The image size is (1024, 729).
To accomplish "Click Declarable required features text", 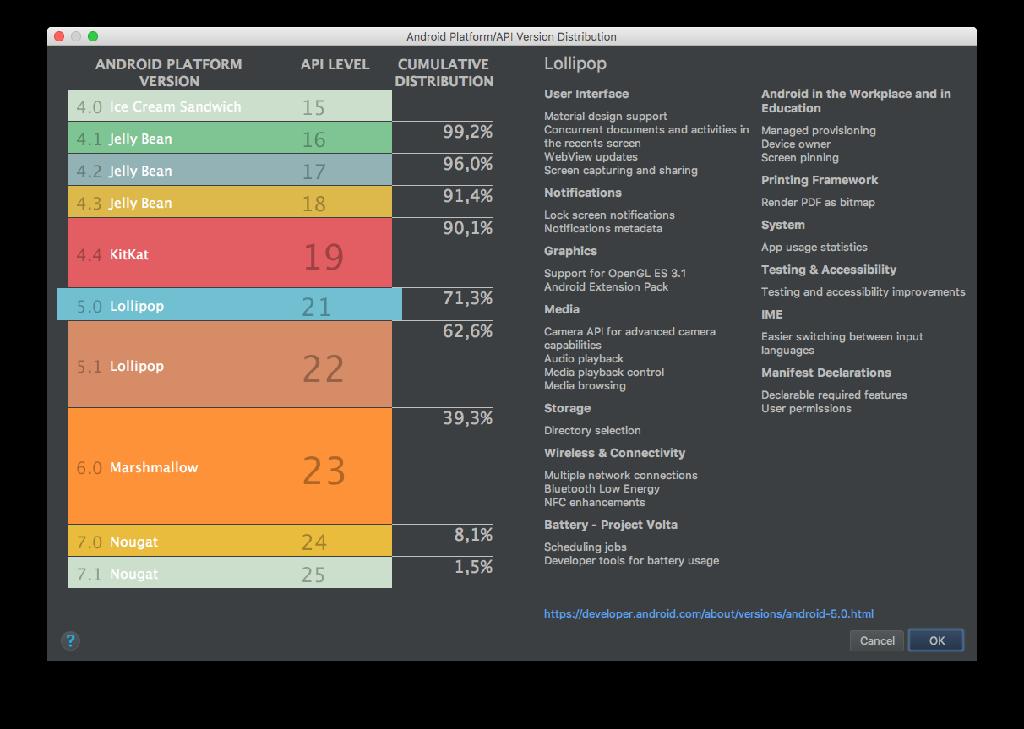I will click(x=834, y=395).
